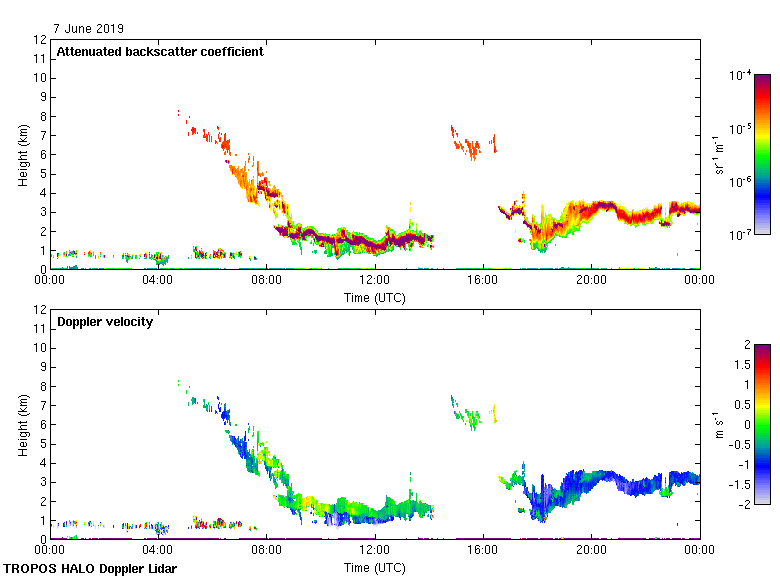Screen dimensions: 780x580
Task: Click the 'Time (UTC)' label under top plot
Action: click(x=375, y=298)
